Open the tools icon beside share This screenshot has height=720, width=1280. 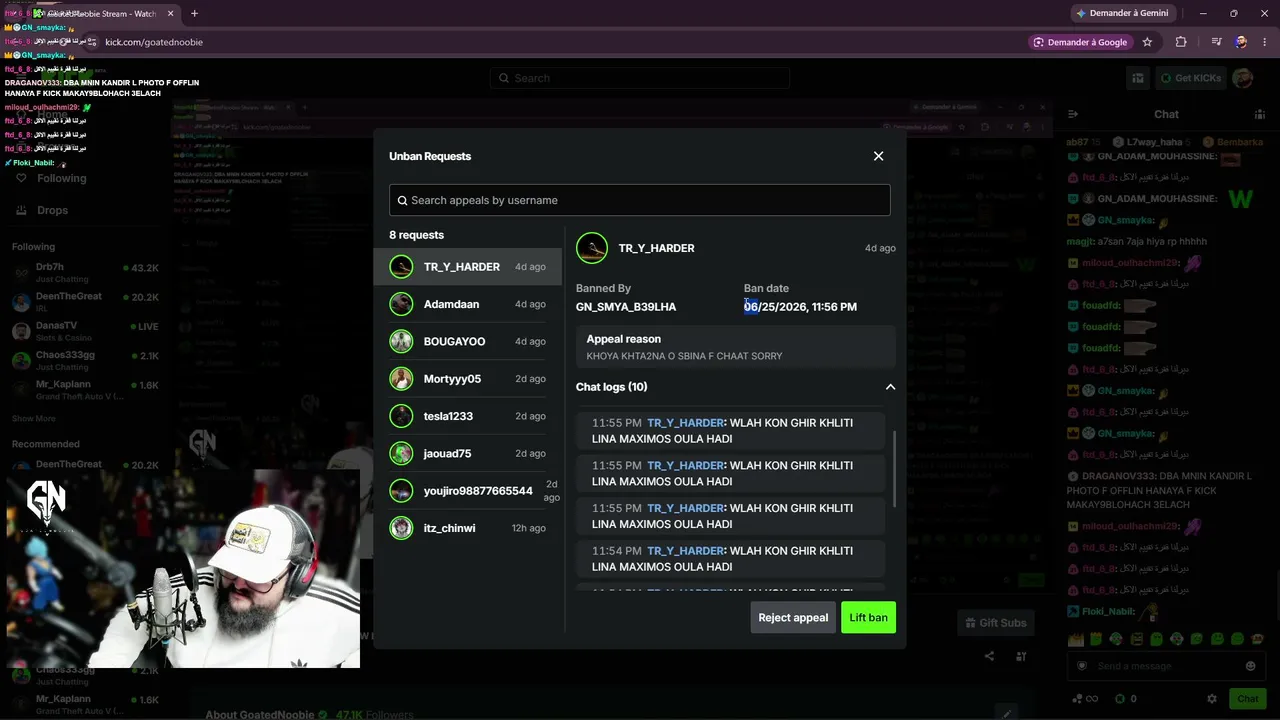tap(1021, 656)
